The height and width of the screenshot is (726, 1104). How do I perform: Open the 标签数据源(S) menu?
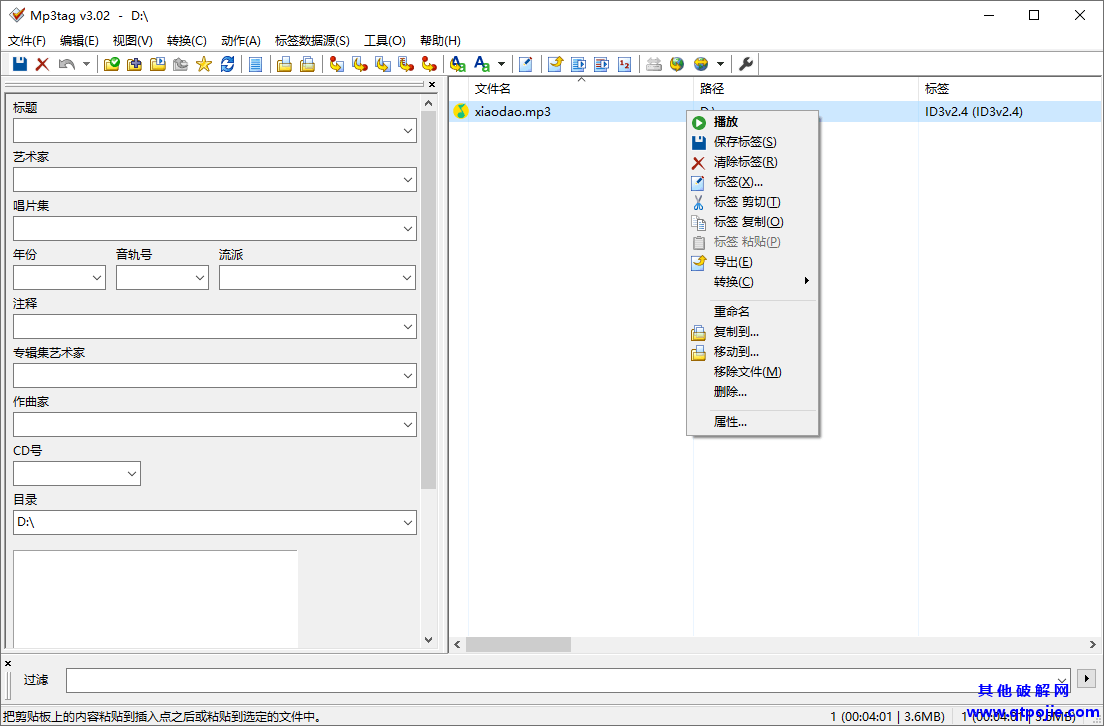click(312, 41)
